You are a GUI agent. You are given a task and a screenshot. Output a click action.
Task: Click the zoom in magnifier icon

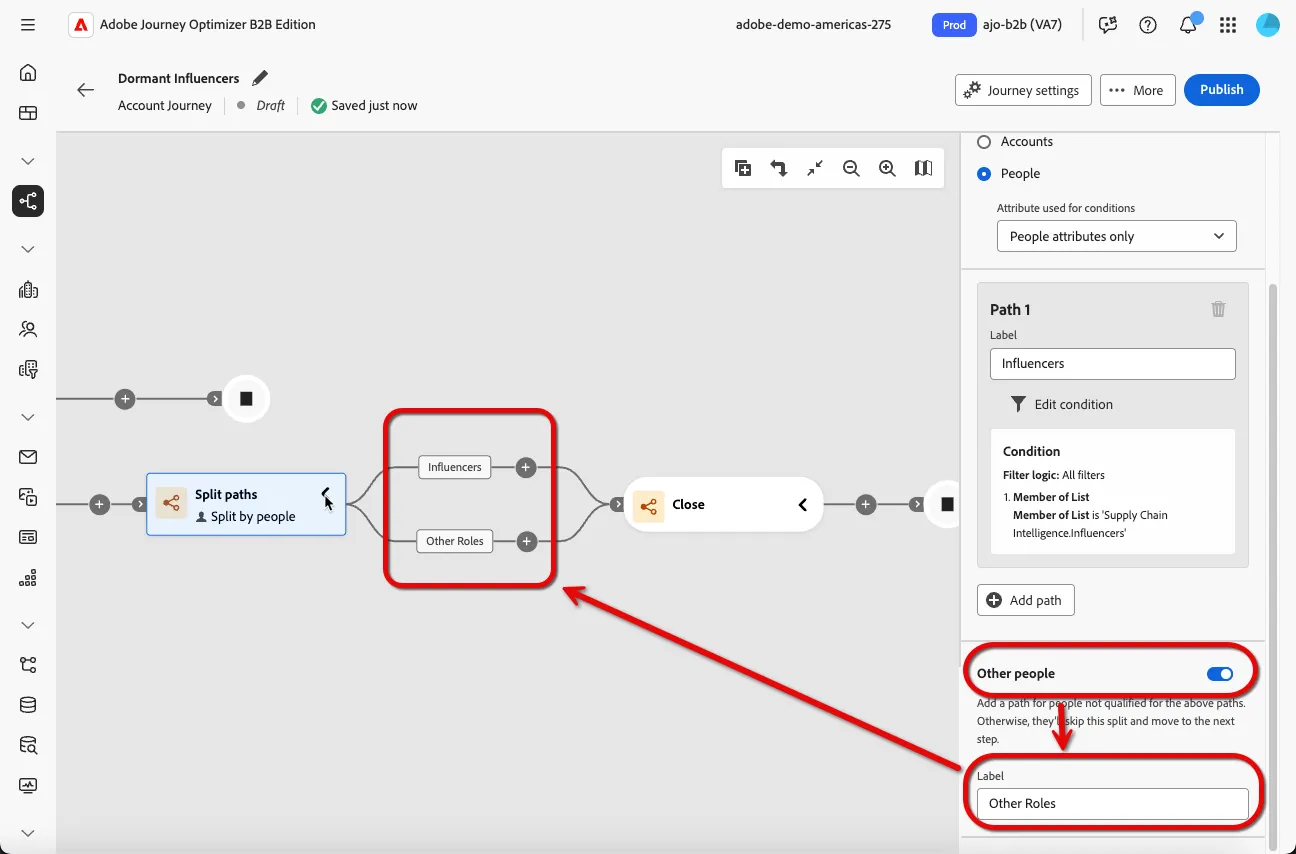click(x=887, y=168)
